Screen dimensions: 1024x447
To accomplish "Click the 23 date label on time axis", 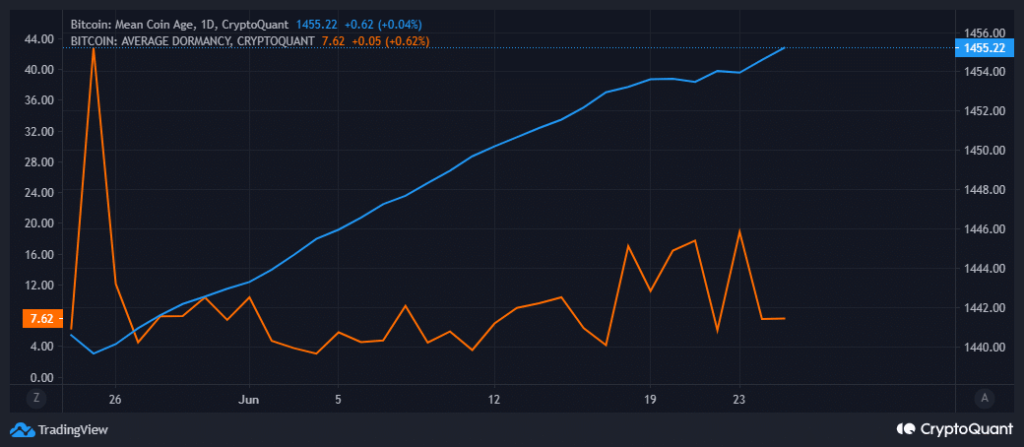I will click(739, 397).
